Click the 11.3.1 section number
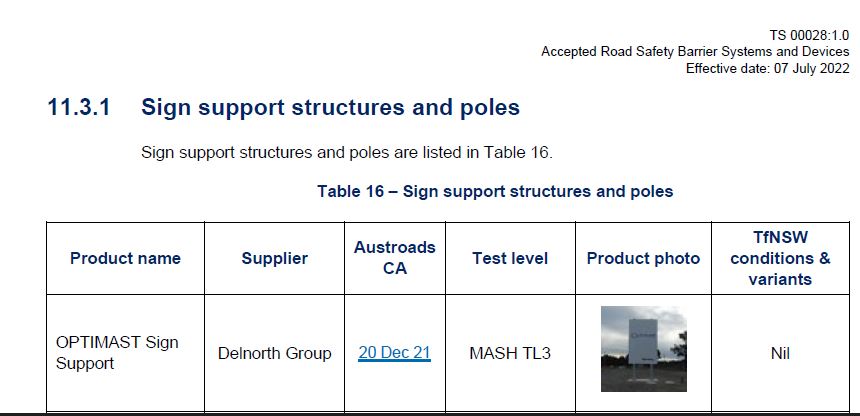The image size is (860, 416). [x=79, y=107]
